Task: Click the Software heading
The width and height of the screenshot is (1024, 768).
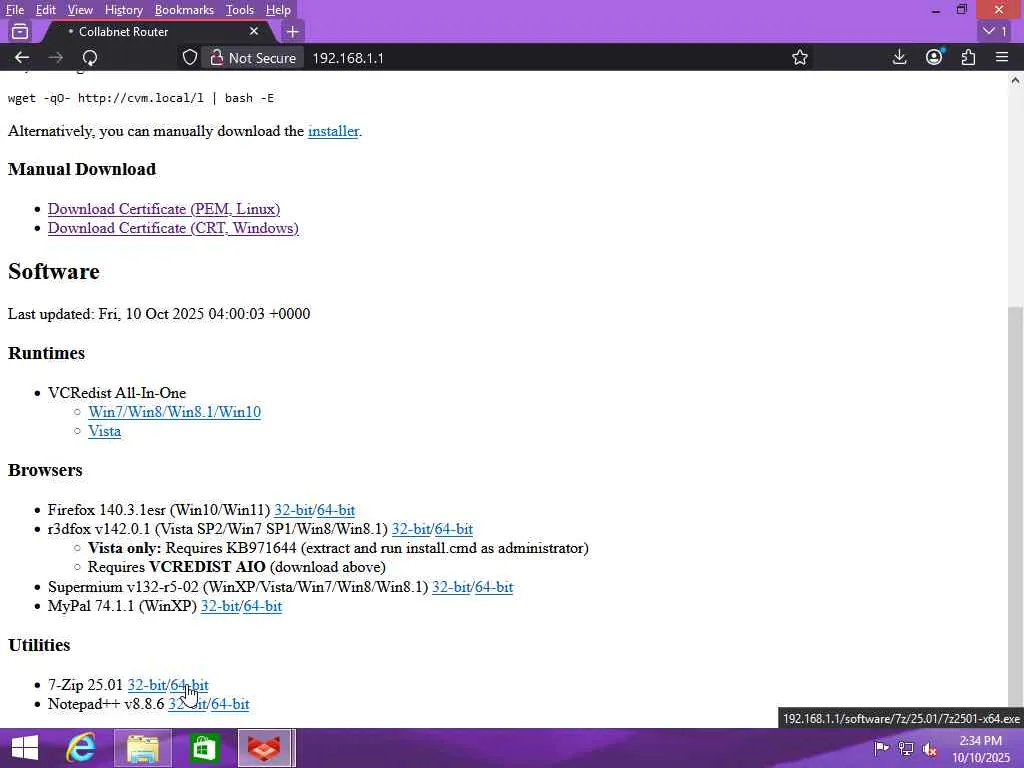Action: pos(54,271)
